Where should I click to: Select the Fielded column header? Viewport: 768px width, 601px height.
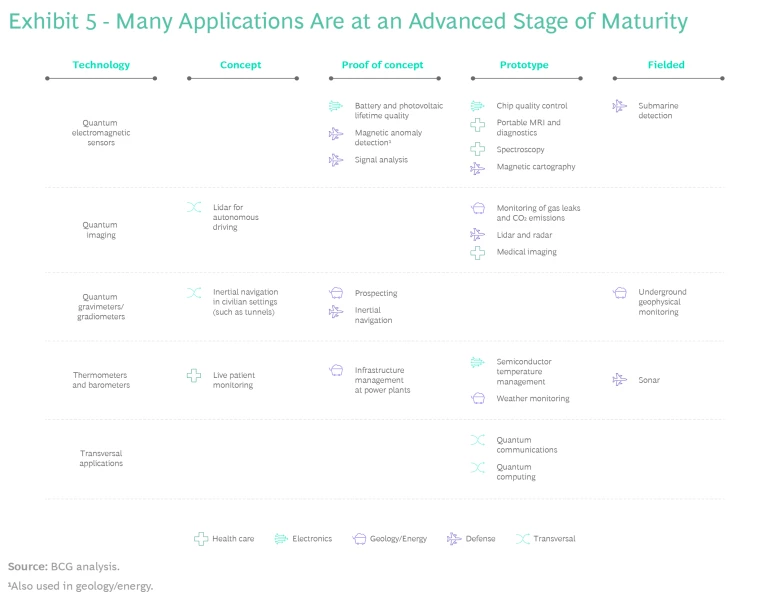pos(666,65)
